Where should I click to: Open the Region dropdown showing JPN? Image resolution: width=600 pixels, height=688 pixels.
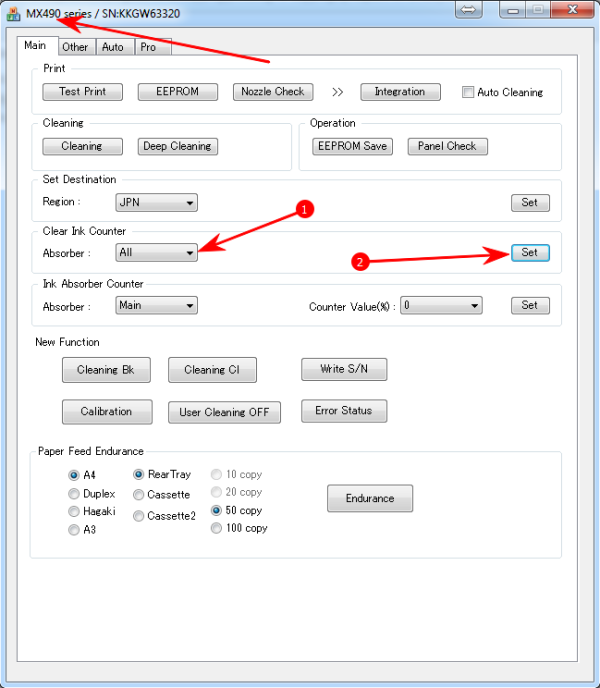coord(156,202)
